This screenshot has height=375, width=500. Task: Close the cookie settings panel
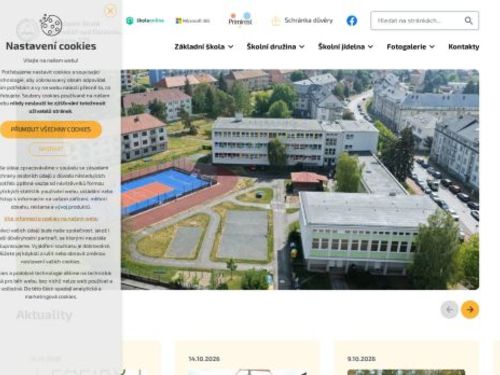coord(110,11)
